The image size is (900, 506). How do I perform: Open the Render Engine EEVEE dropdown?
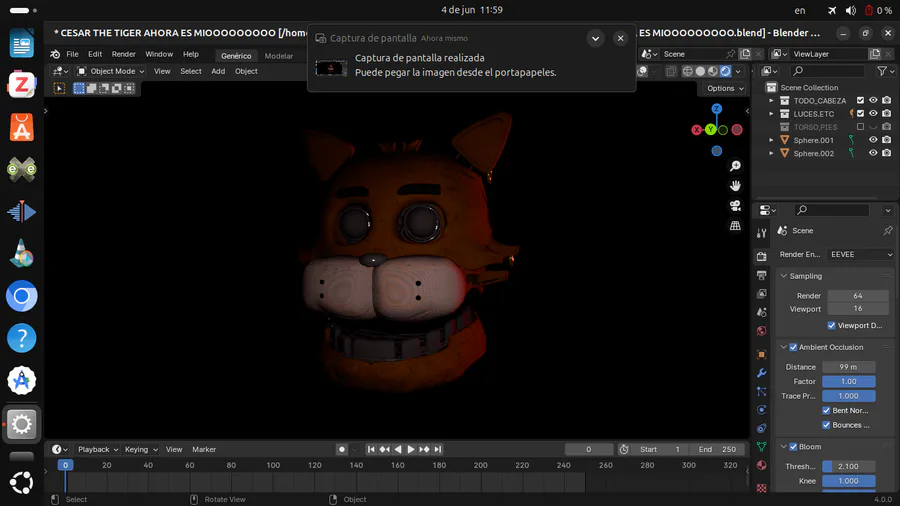pyautogui.click(x=860, y=255)
